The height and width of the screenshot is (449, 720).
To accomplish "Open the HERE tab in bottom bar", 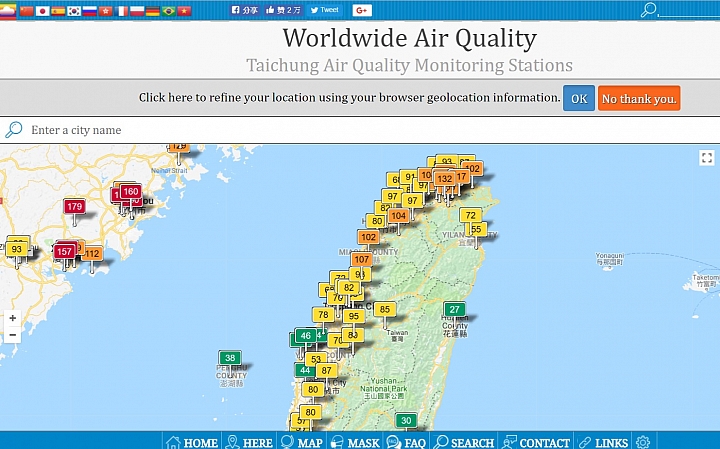I will tap(249, 442).
